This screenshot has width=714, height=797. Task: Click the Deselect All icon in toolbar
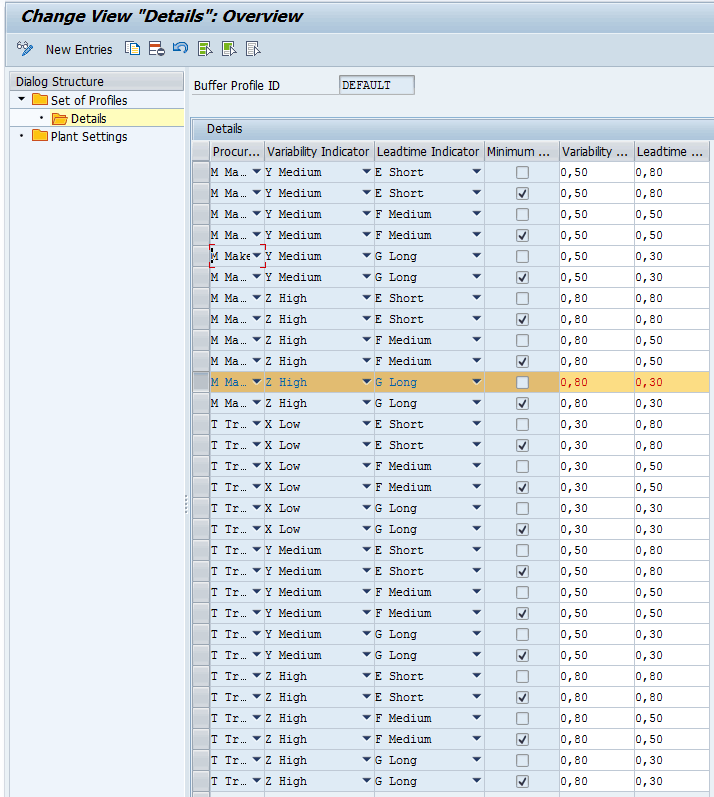click(x=253, y=48)
